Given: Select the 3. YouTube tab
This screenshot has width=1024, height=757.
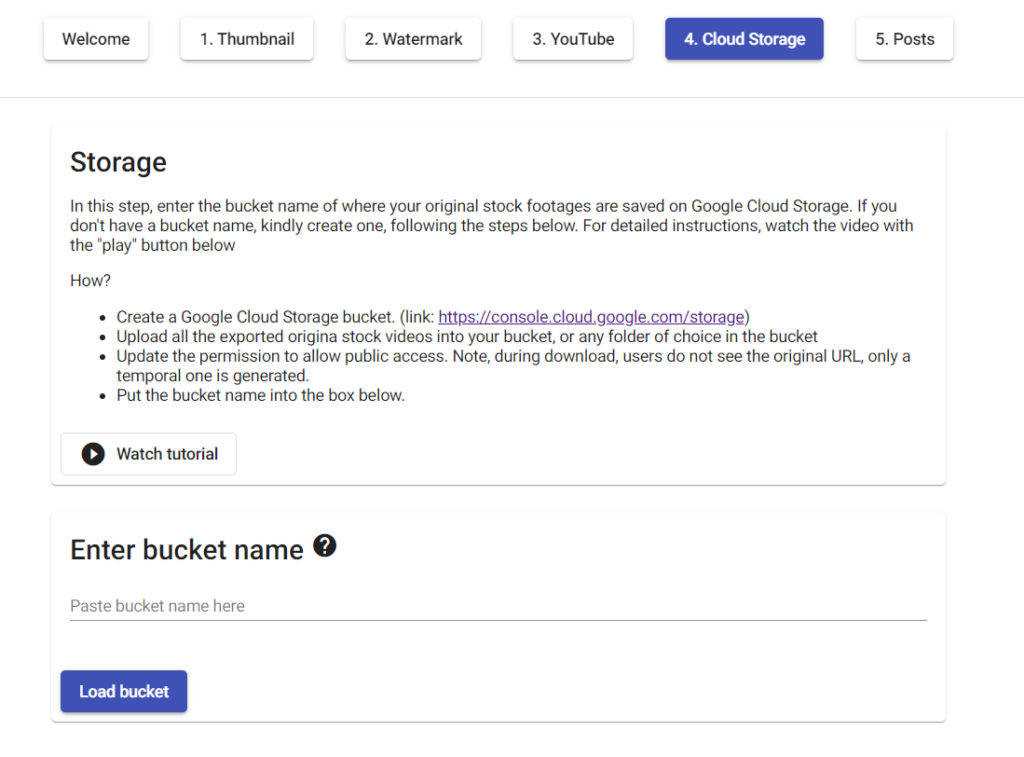Looking at the screenshot, I should click(x=573, y=39).
